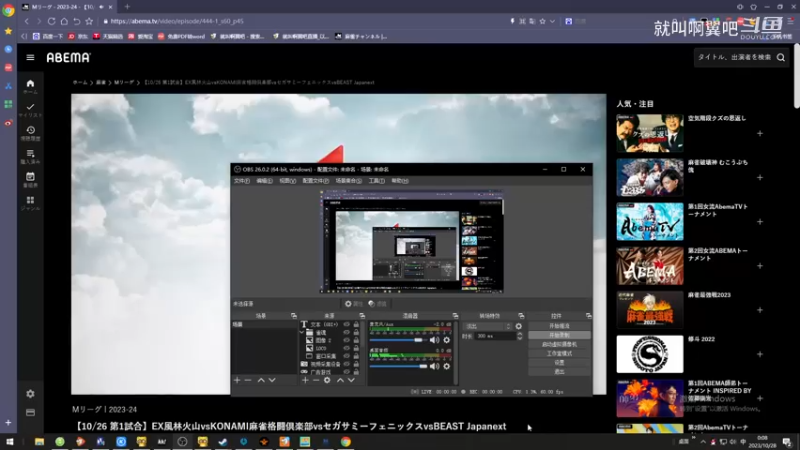
Task: Click the ABEMA search magnifier icon
Action: point(781,58)
